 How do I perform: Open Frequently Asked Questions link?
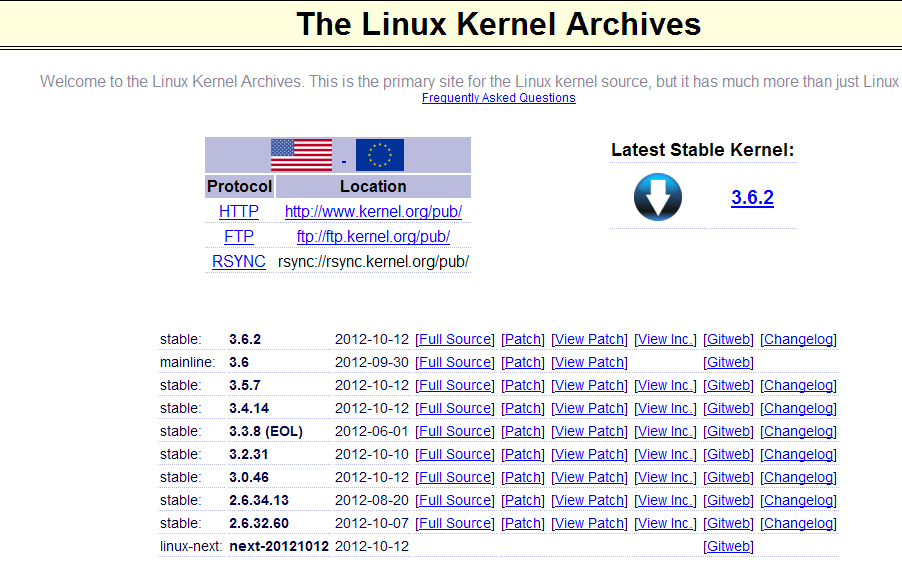coord(499,98)
